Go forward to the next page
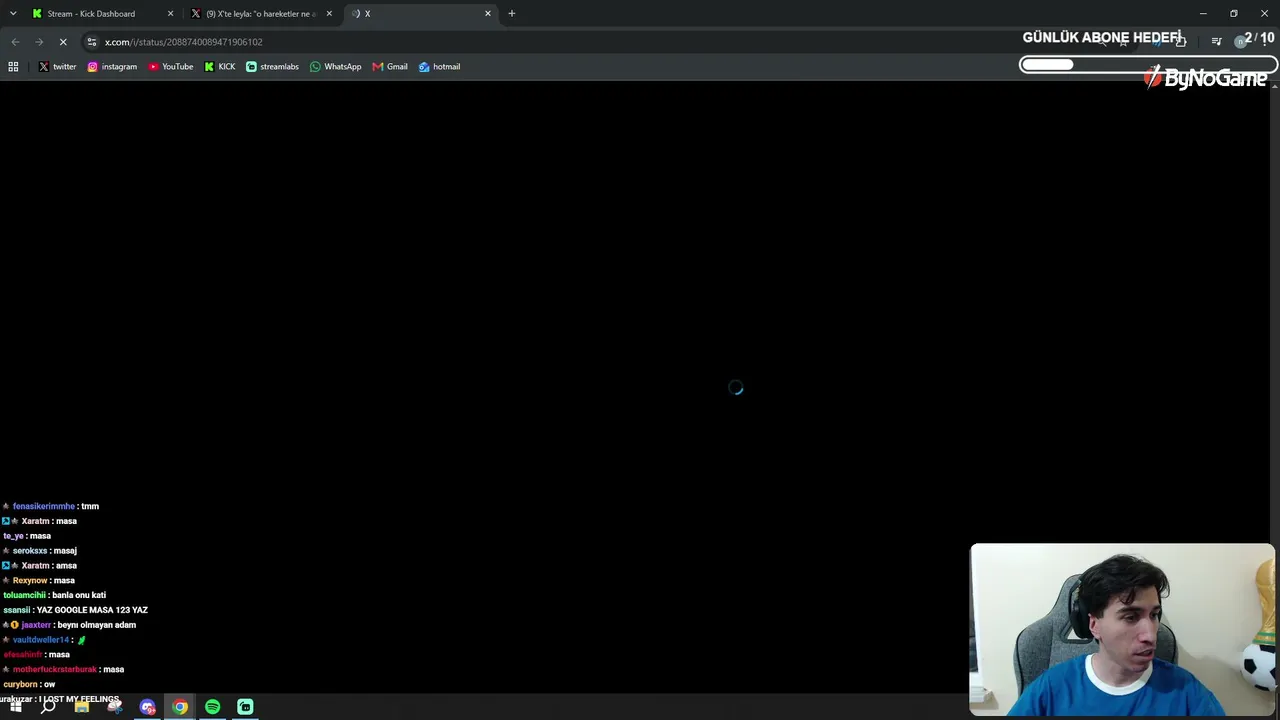 (x=39, y=42)
